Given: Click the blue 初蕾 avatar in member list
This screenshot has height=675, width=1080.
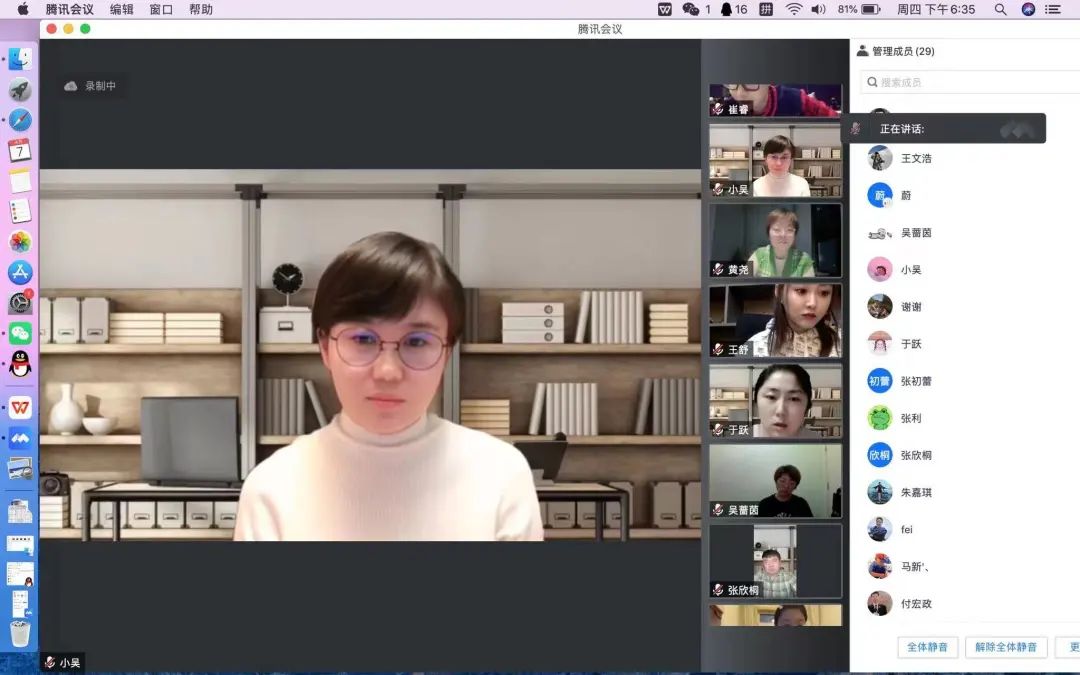Looking at the screenshot, I should 880,381.
